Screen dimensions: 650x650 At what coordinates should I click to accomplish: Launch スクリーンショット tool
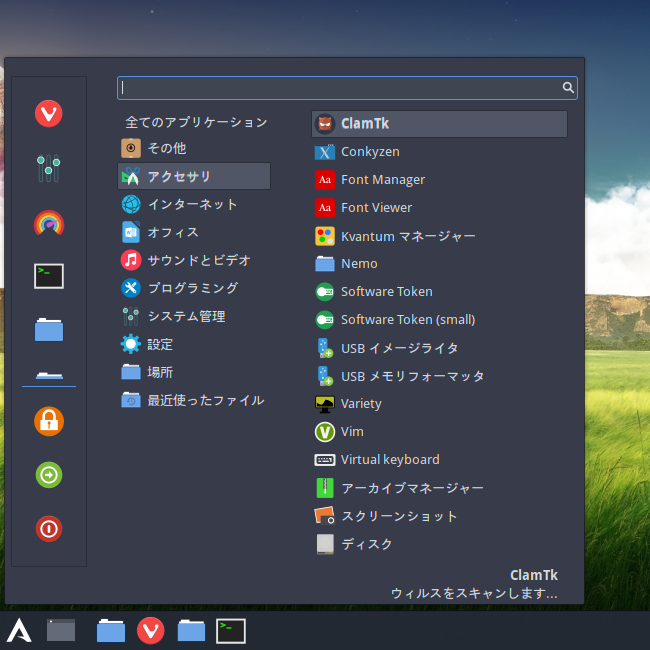click(439, 516)
